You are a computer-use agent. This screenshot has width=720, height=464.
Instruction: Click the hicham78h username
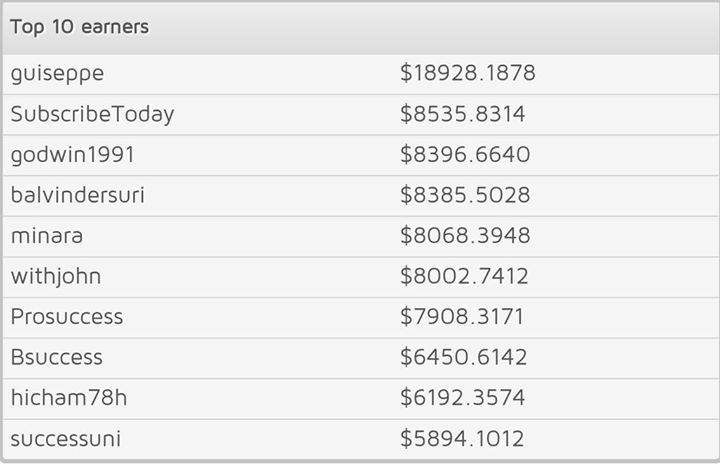(69, 398)
